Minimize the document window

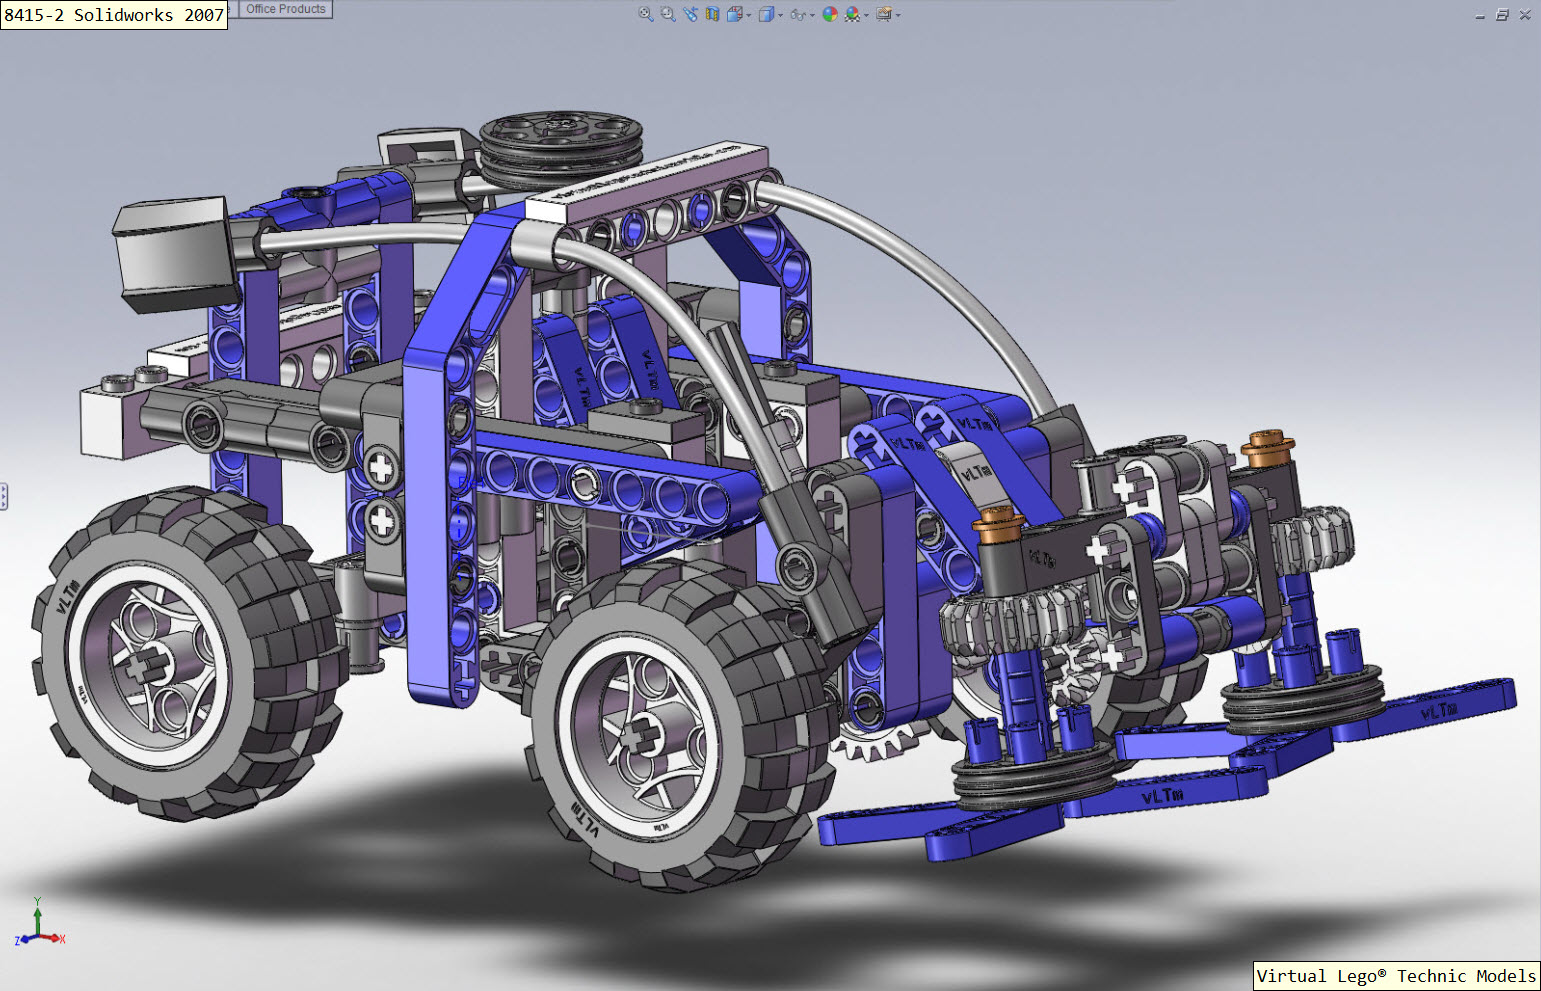click(1480, 15)
